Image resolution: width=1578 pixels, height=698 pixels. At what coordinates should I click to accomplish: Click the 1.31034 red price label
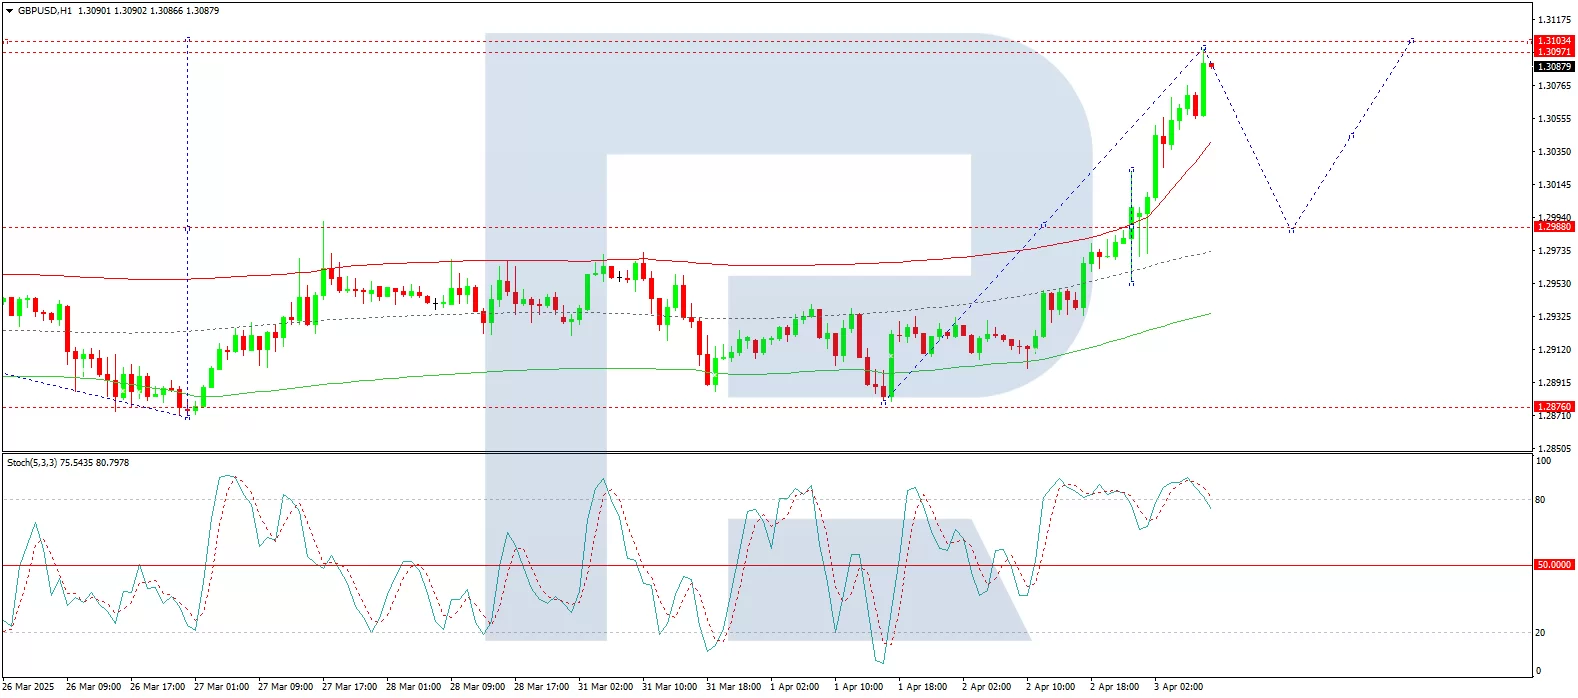pyautogui.click(x=1553, y=41)
